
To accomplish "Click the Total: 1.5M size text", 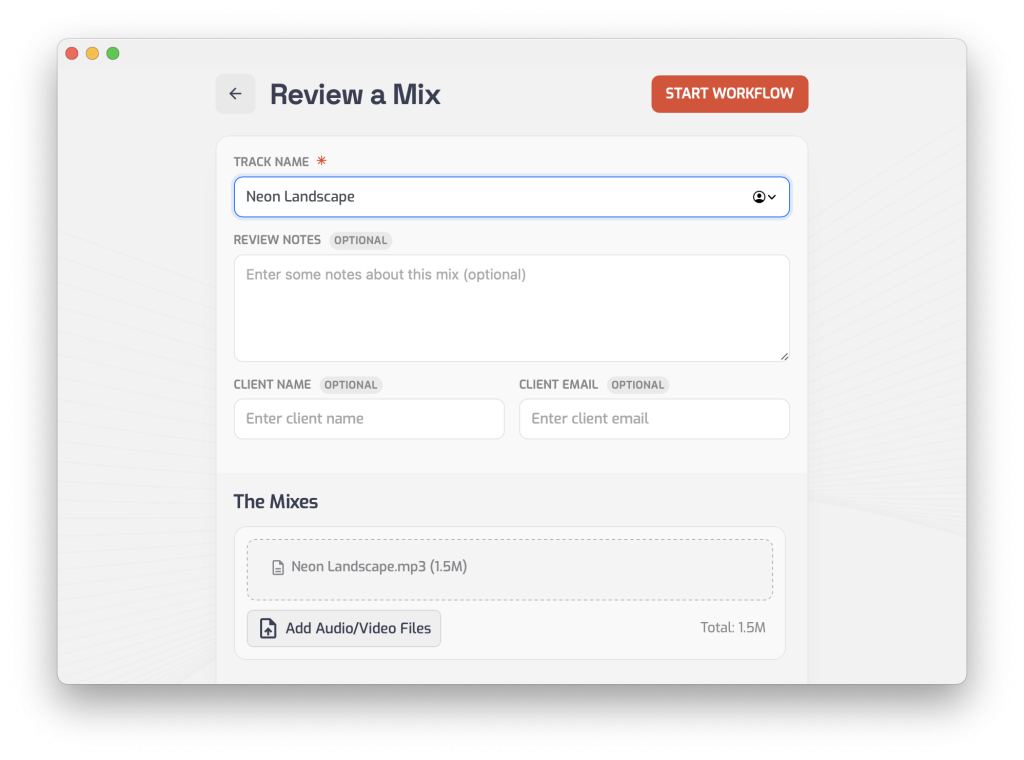I will [733, 627].
